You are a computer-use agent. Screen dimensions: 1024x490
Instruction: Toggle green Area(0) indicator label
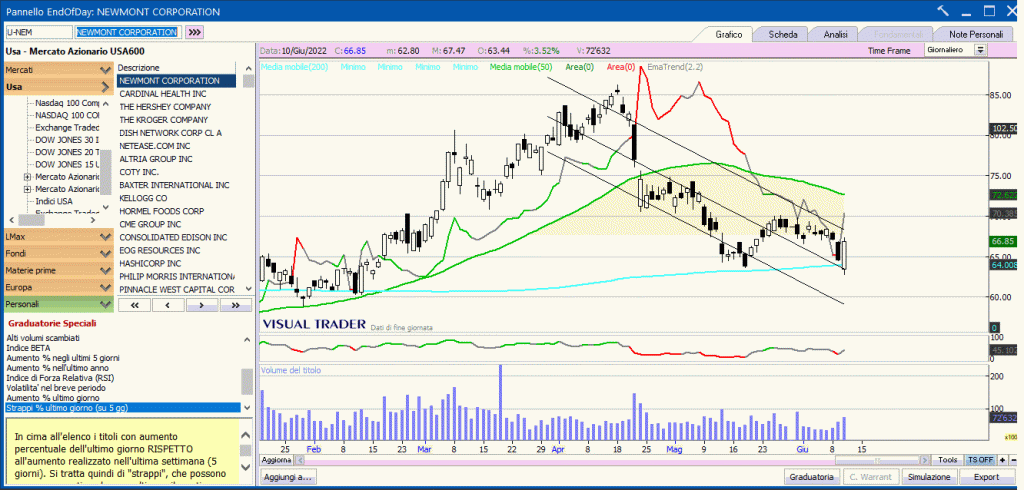click(x=579, y=67)
